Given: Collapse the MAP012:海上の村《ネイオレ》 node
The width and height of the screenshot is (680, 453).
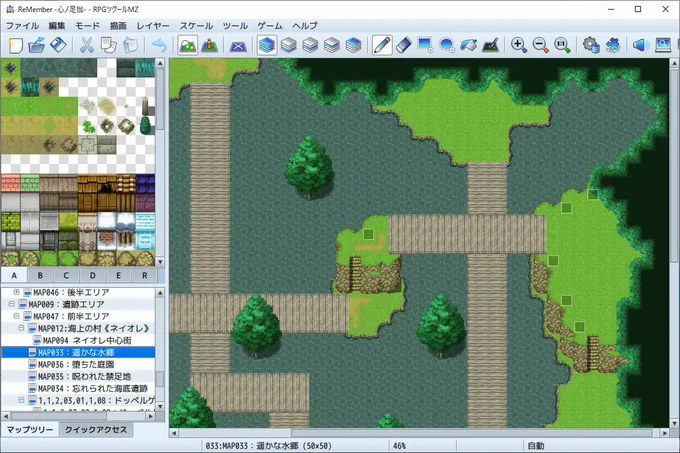Looking at the screenshot, I should coord(21,328).
